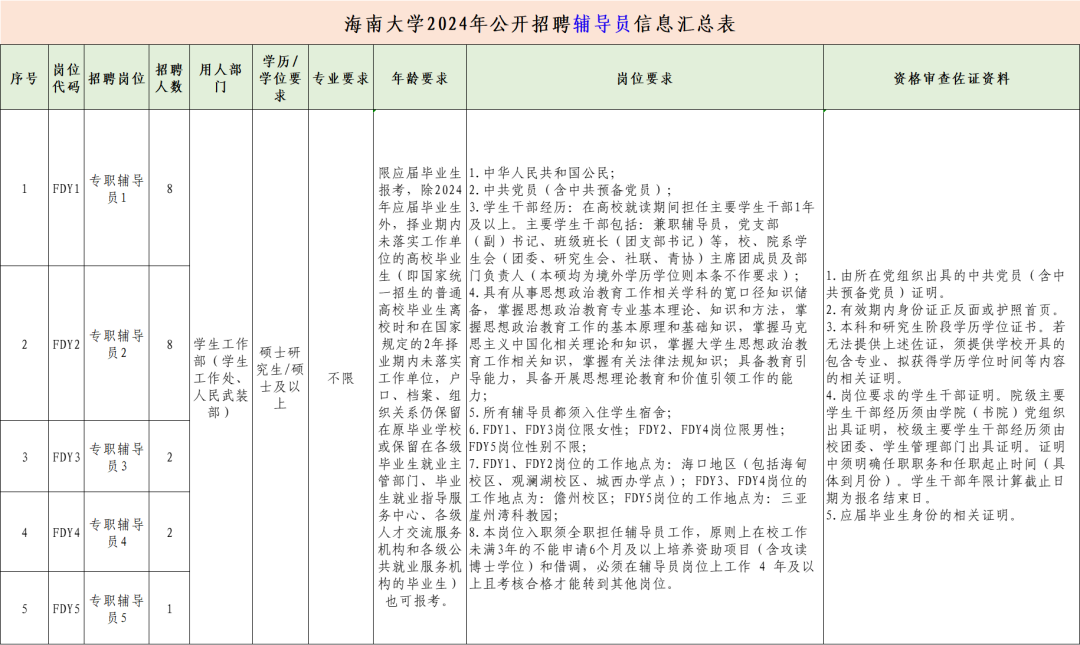The width and height of the screenshot is (1080, 645).
Task: Click recruit count 2 in FDY3 row
Action: pos(169,457)
